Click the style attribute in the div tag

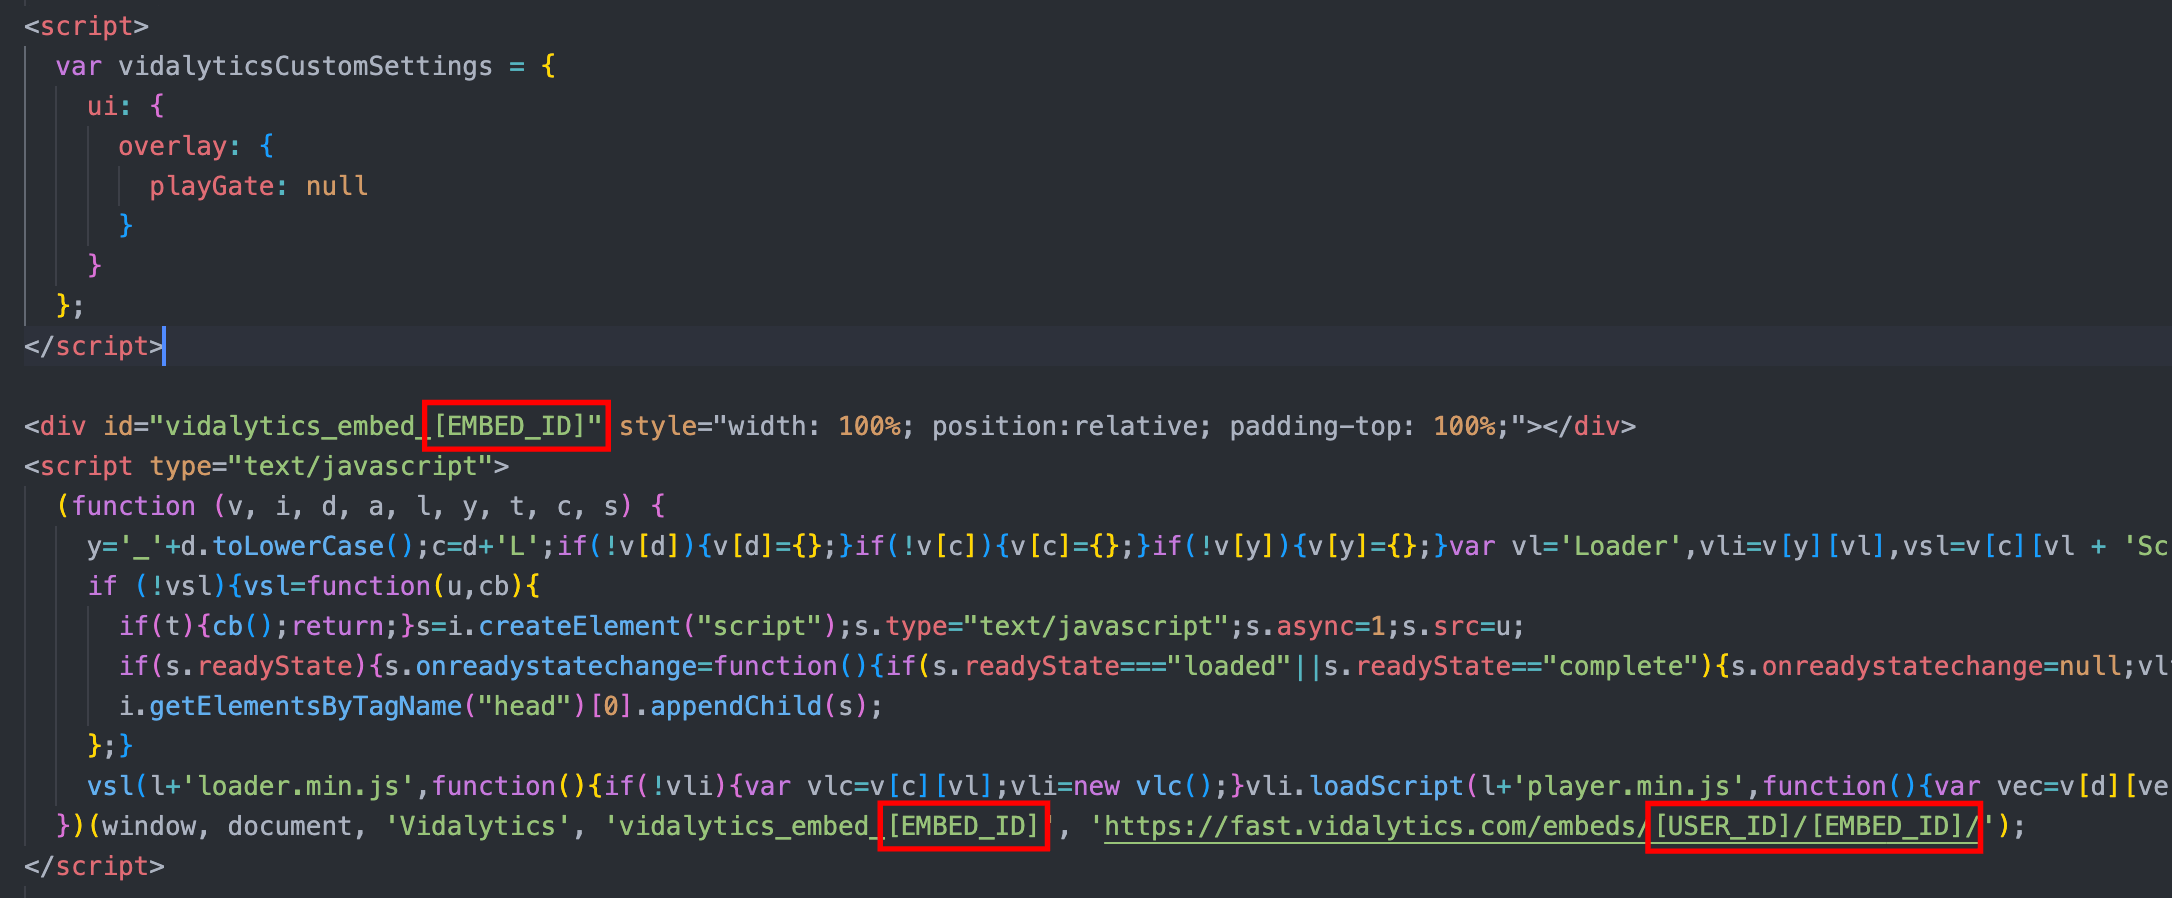(x=658, y=426)
